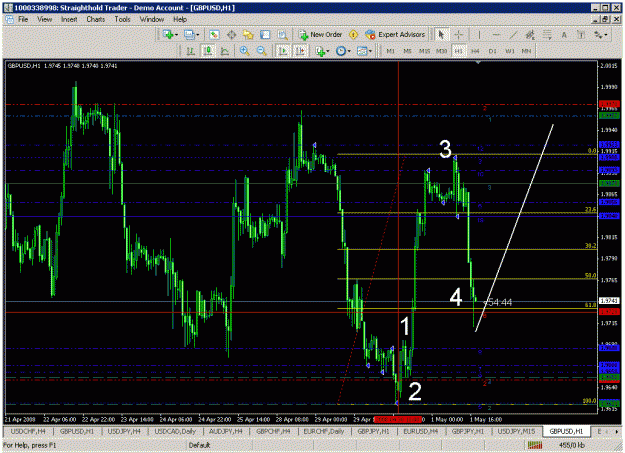Select the H1 timeframe button

tap(459, 51)
